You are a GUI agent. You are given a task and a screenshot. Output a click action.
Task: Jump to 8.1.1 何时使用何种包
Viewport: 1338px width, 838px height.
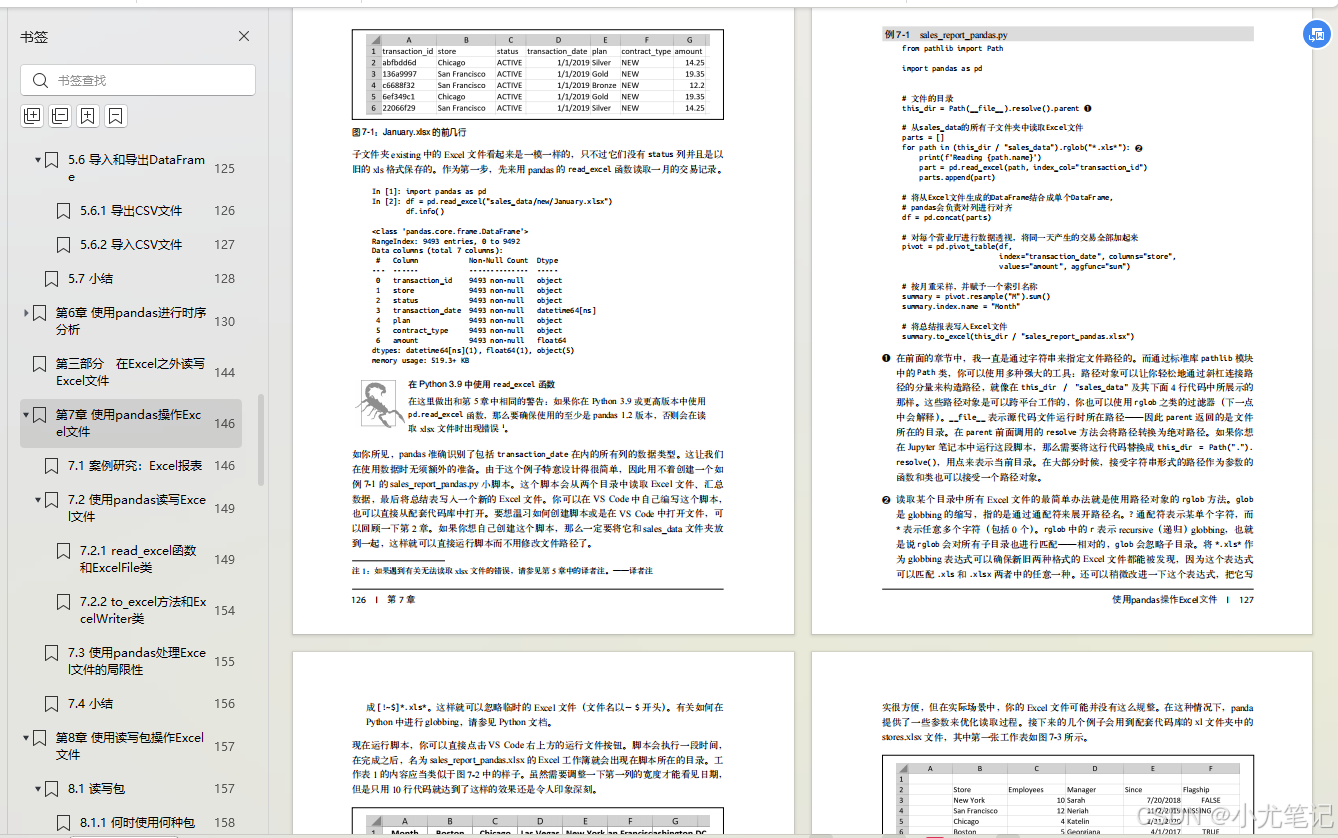138,823
